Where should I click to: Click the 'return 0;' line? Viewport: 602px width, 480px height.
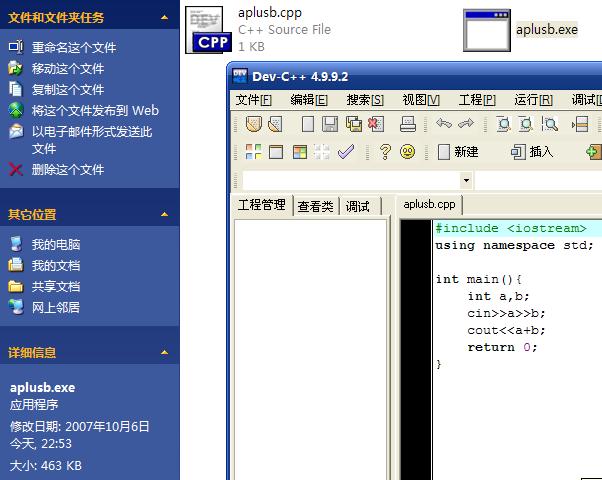coord(502,347)
